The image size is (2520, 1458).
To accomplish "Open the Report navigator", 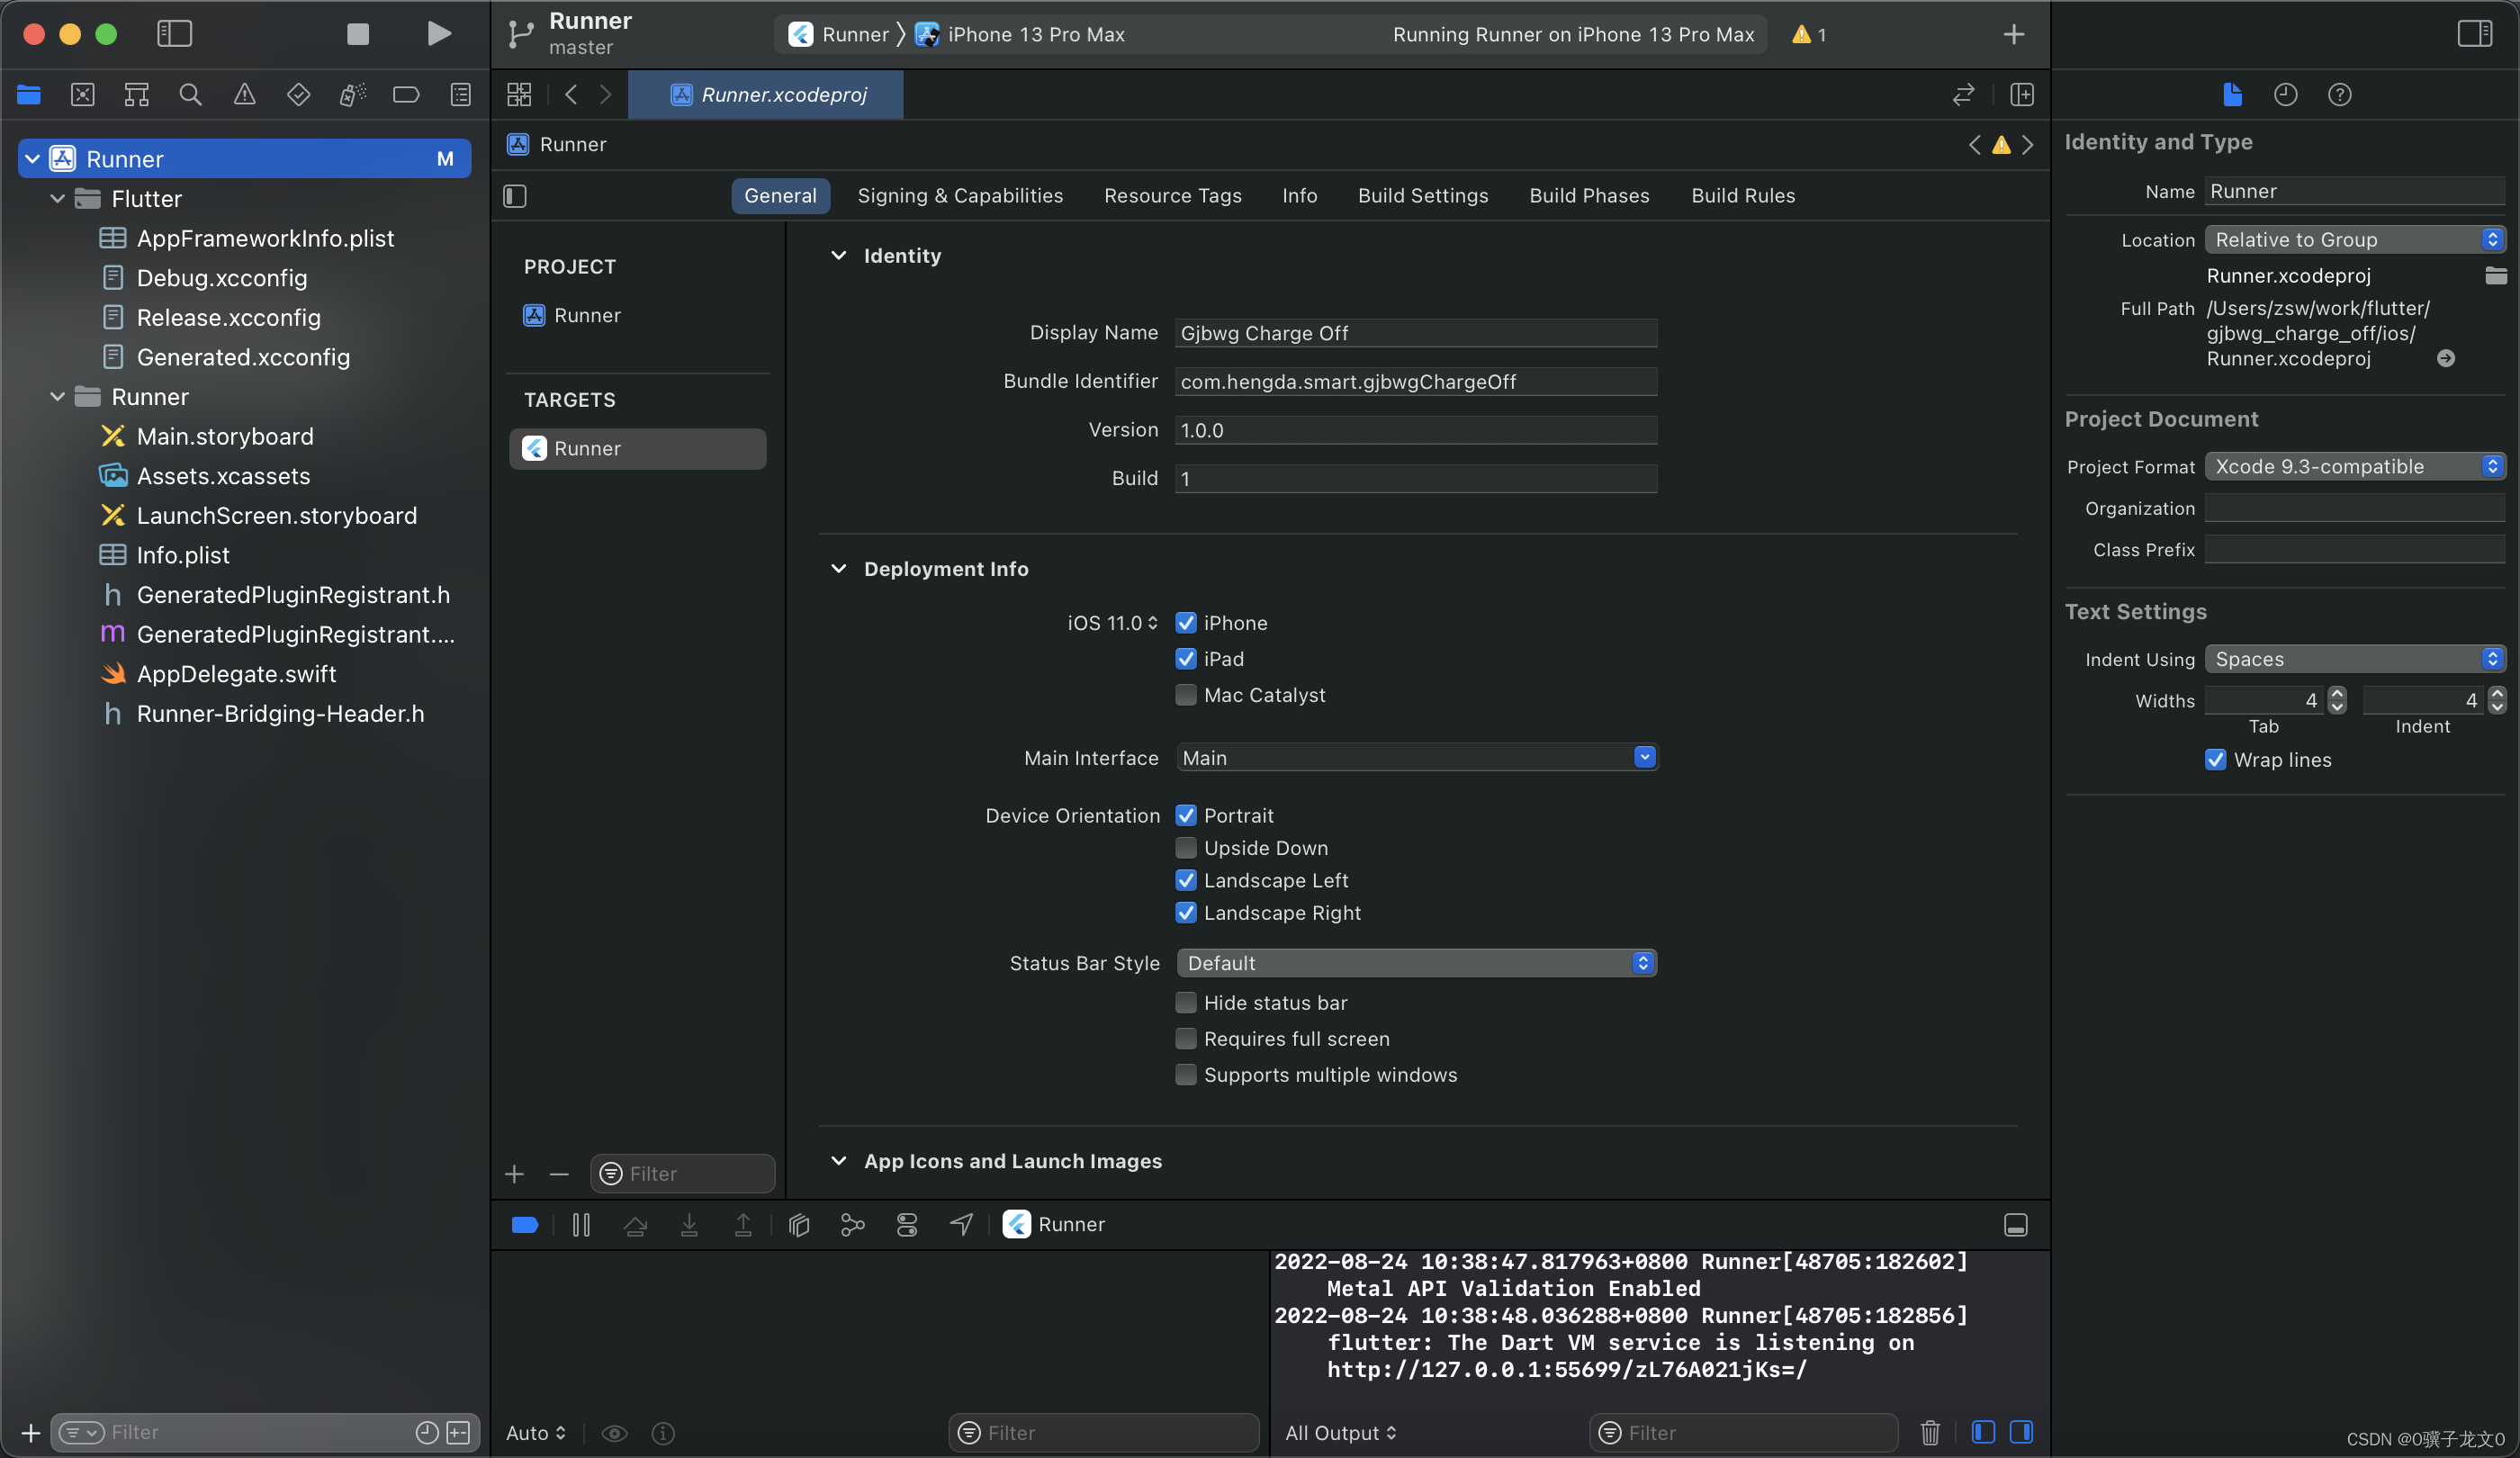I will (x=460, y=95).
